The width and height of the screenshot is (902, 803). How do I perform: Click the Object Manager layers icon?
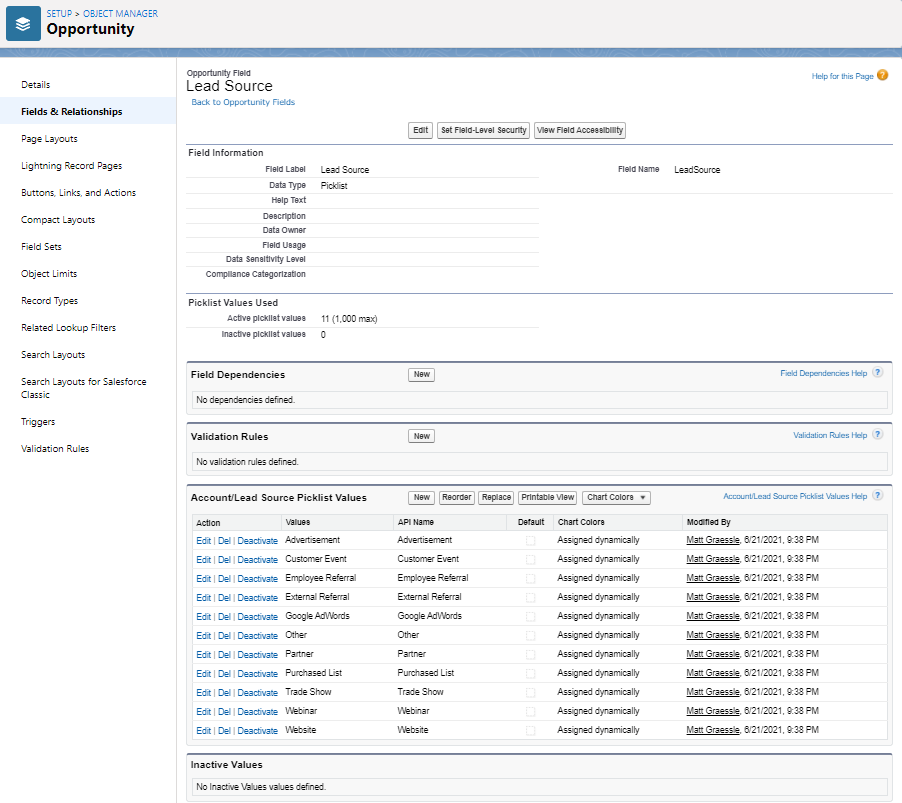22,22
